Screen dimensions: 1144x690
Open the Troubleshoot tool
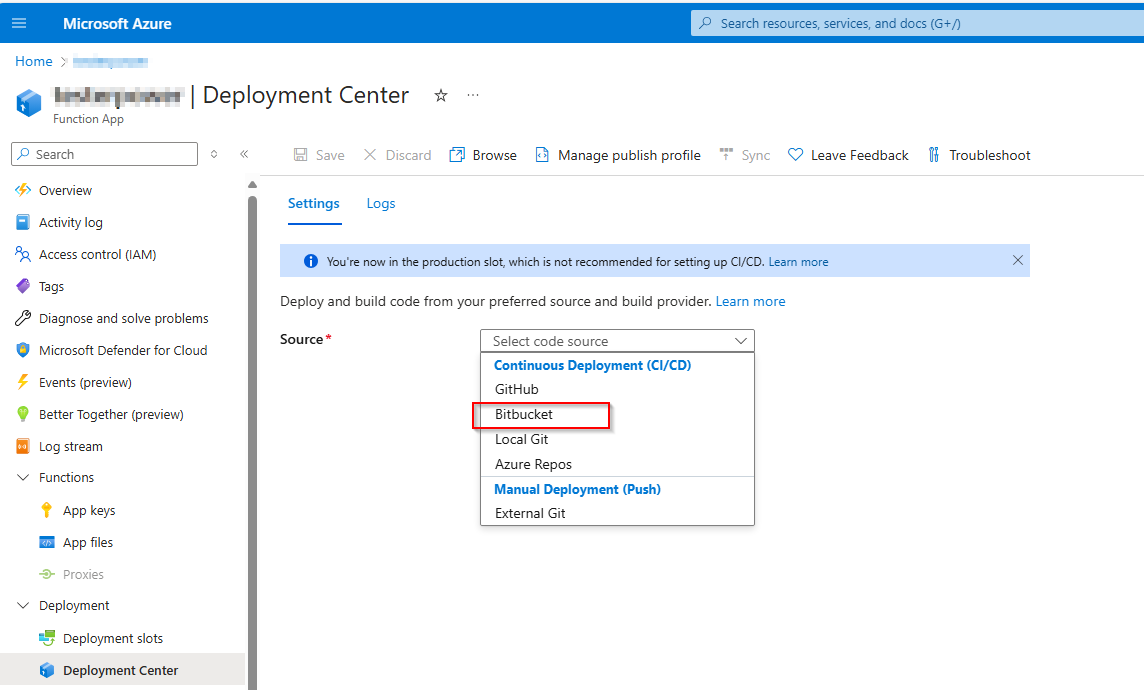(x=979, y=155)
